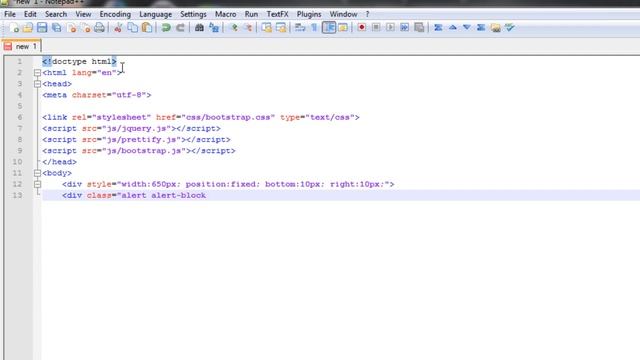Screen dimensions: 640x360
Task: Click Run macro multiple times icon
Action: [x=404, y=28]
